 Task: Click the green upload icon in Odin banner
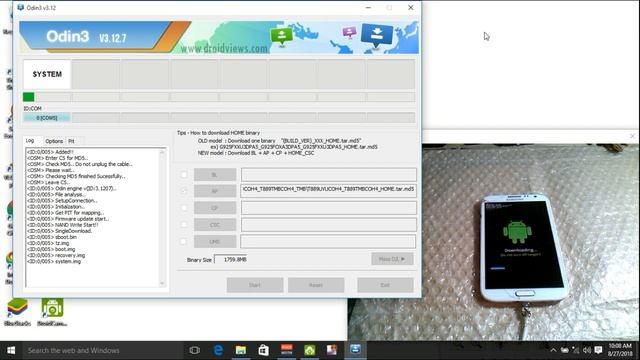pyautogui.click(x=282, y=36)
